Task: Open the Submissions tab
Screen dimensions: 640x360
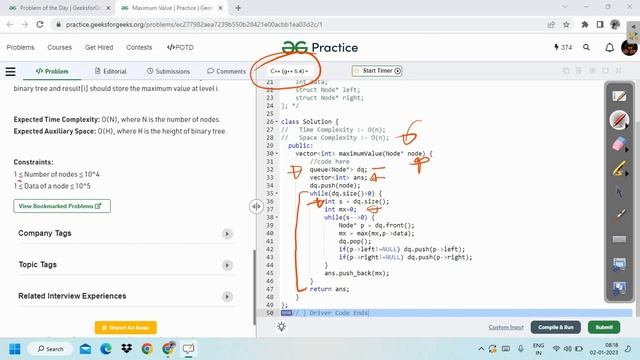Action: coord(168,71)
